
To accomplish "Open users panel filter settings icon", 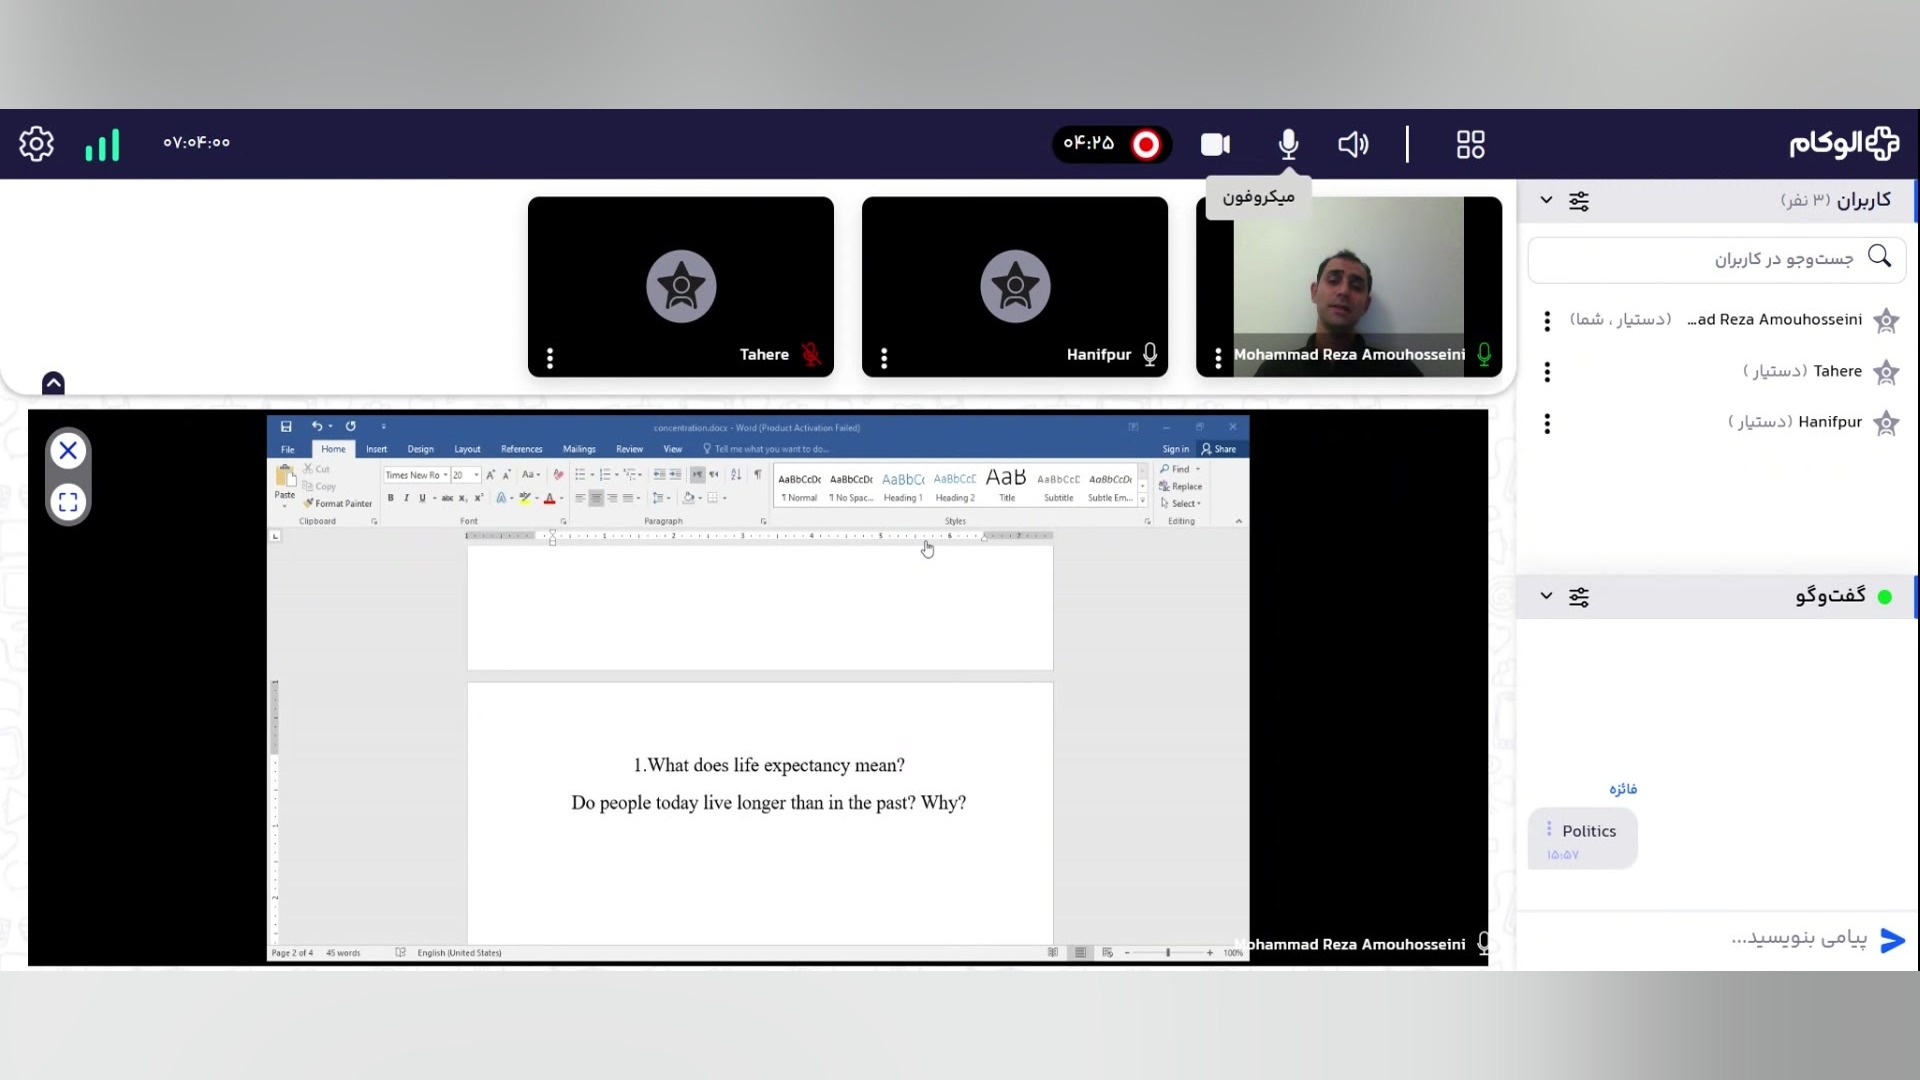I will point(1579,201).
